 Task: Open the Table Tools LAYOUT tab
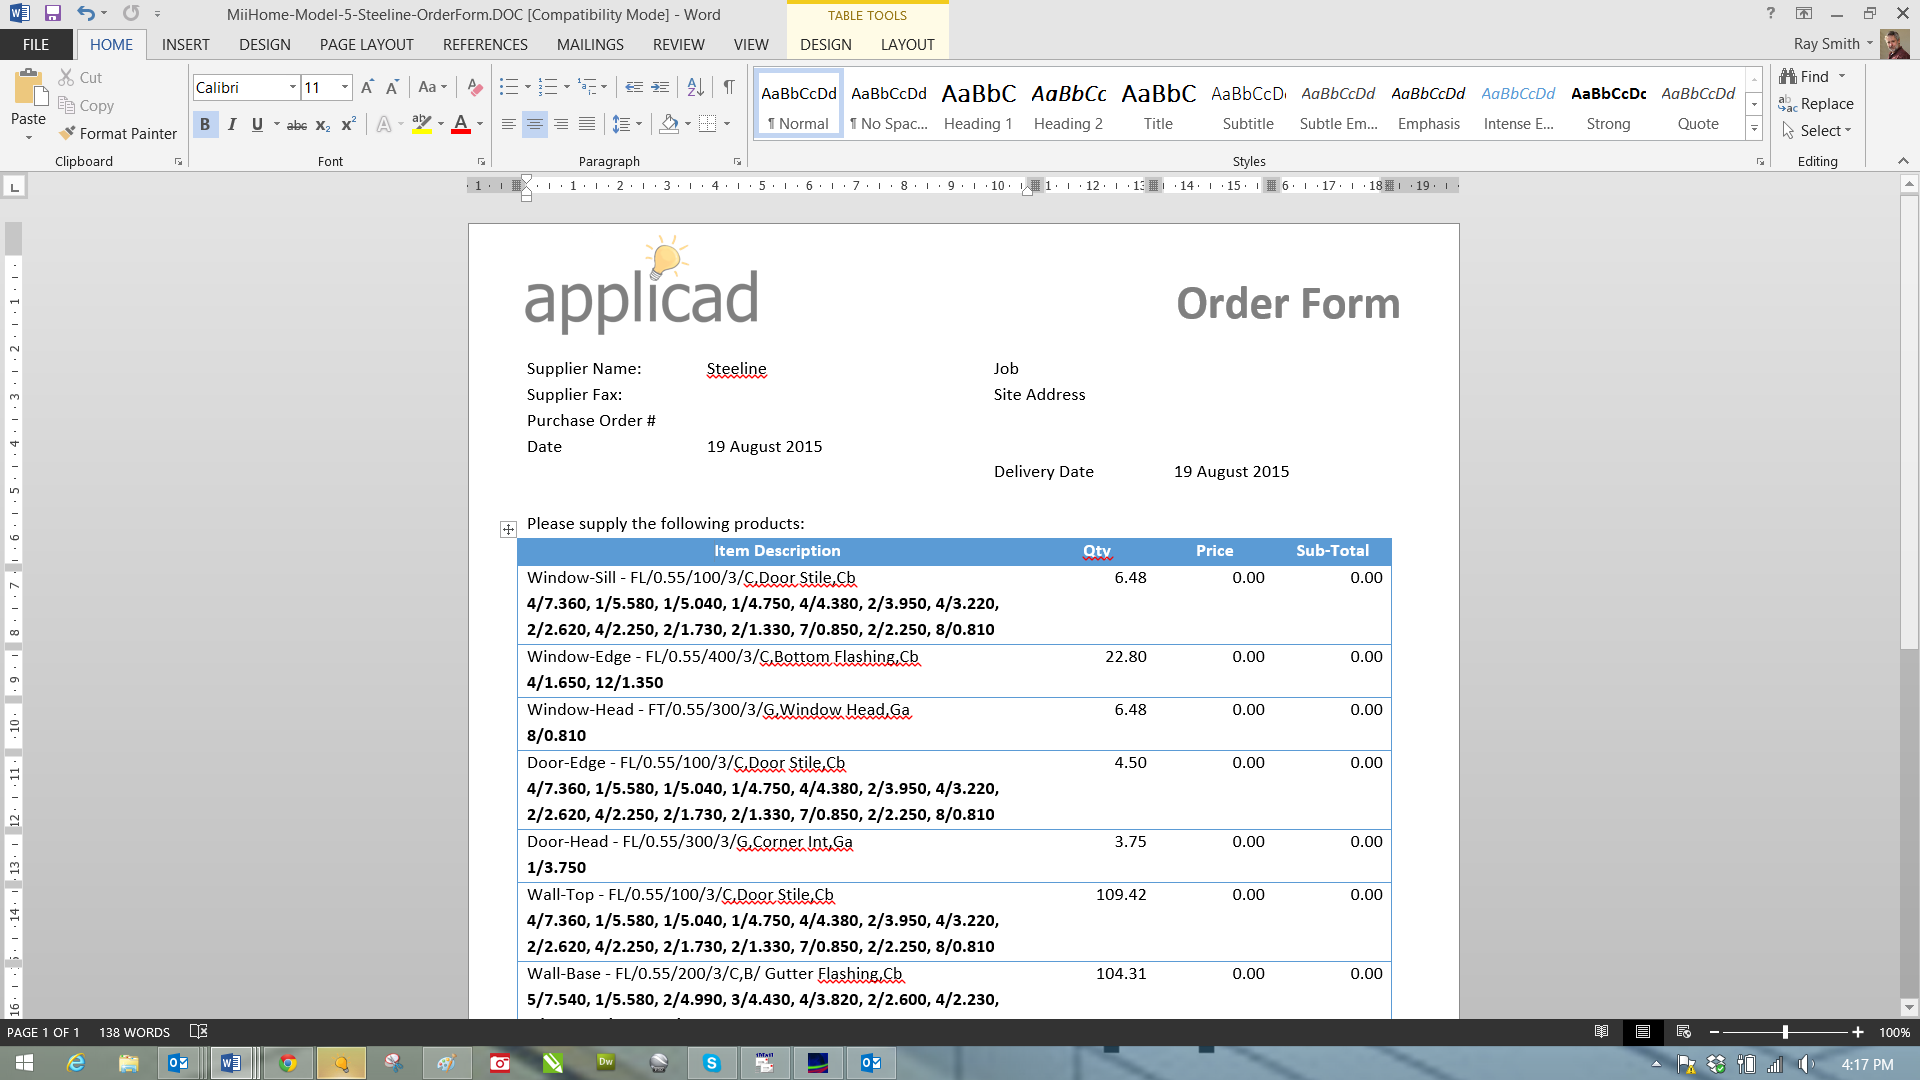[907, 44]
